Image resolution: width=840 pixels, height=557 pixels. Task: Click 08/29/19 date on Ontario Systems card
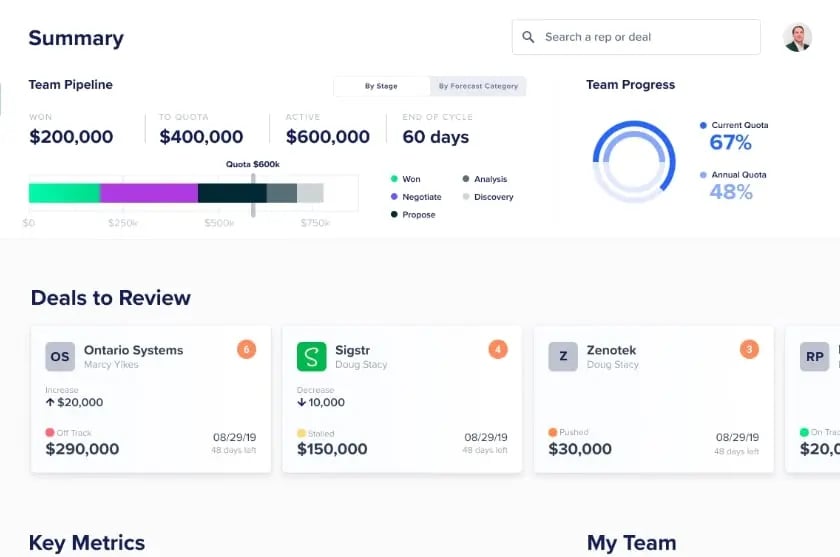pyautogui.click(x=235, y=438)
